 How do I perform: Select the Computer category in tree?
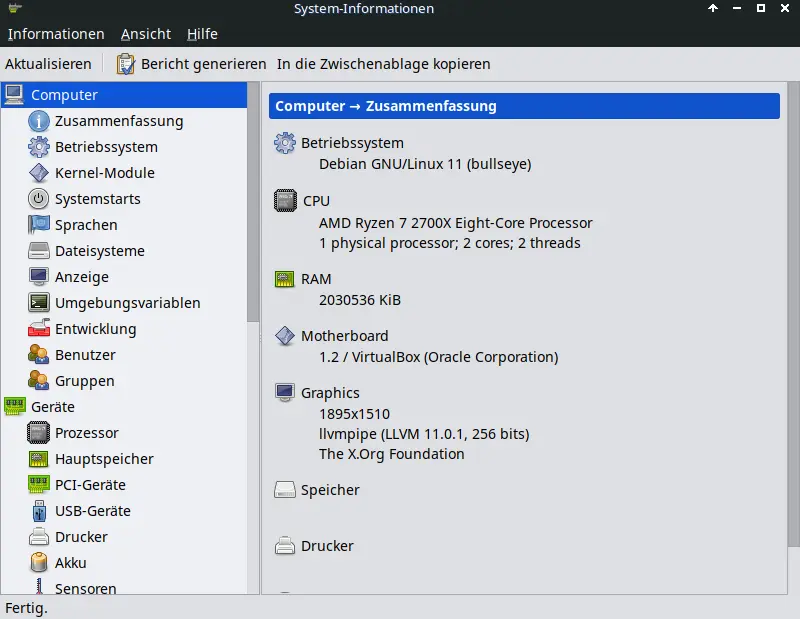tap(64, 95)
